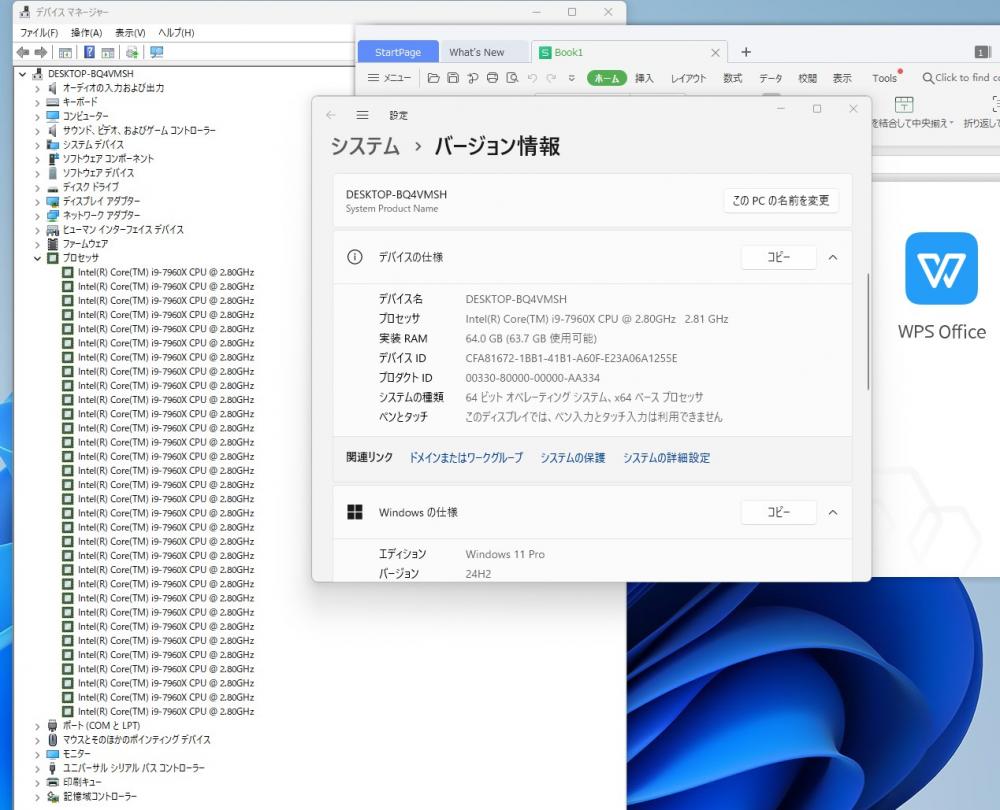Screen dimensions: 1000x810
Task: Open the WPS export icon next to save
Action: [x=473, y=78]
